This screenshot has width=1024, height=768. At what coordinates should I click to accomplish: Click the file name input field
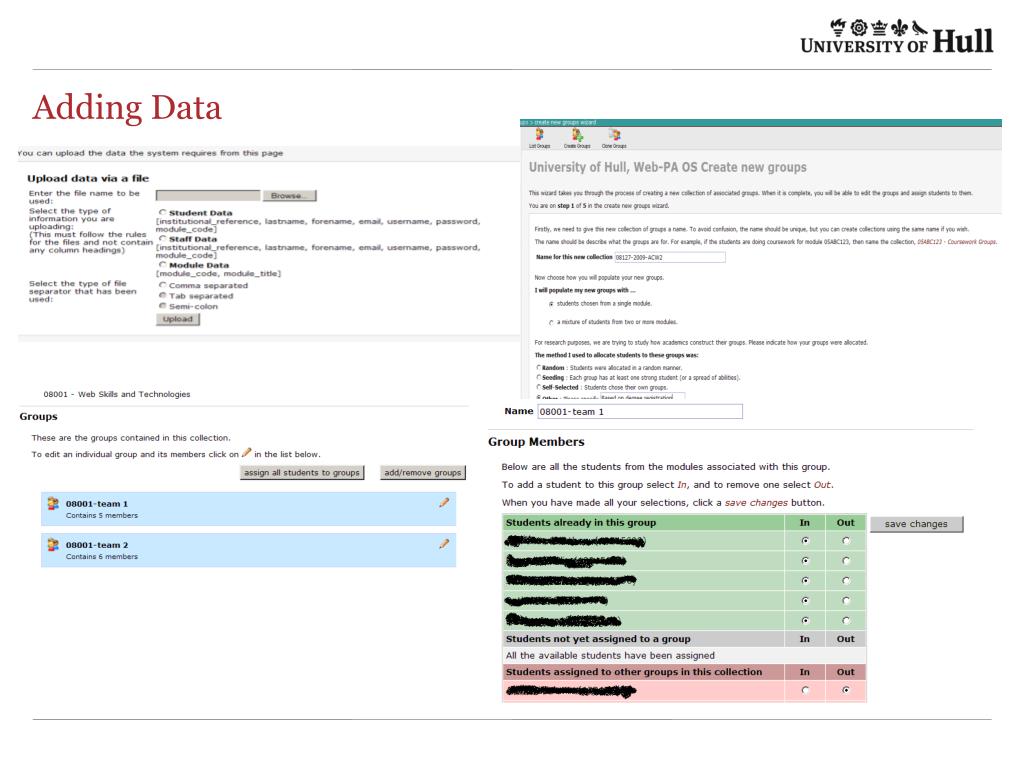coord(208,195)
